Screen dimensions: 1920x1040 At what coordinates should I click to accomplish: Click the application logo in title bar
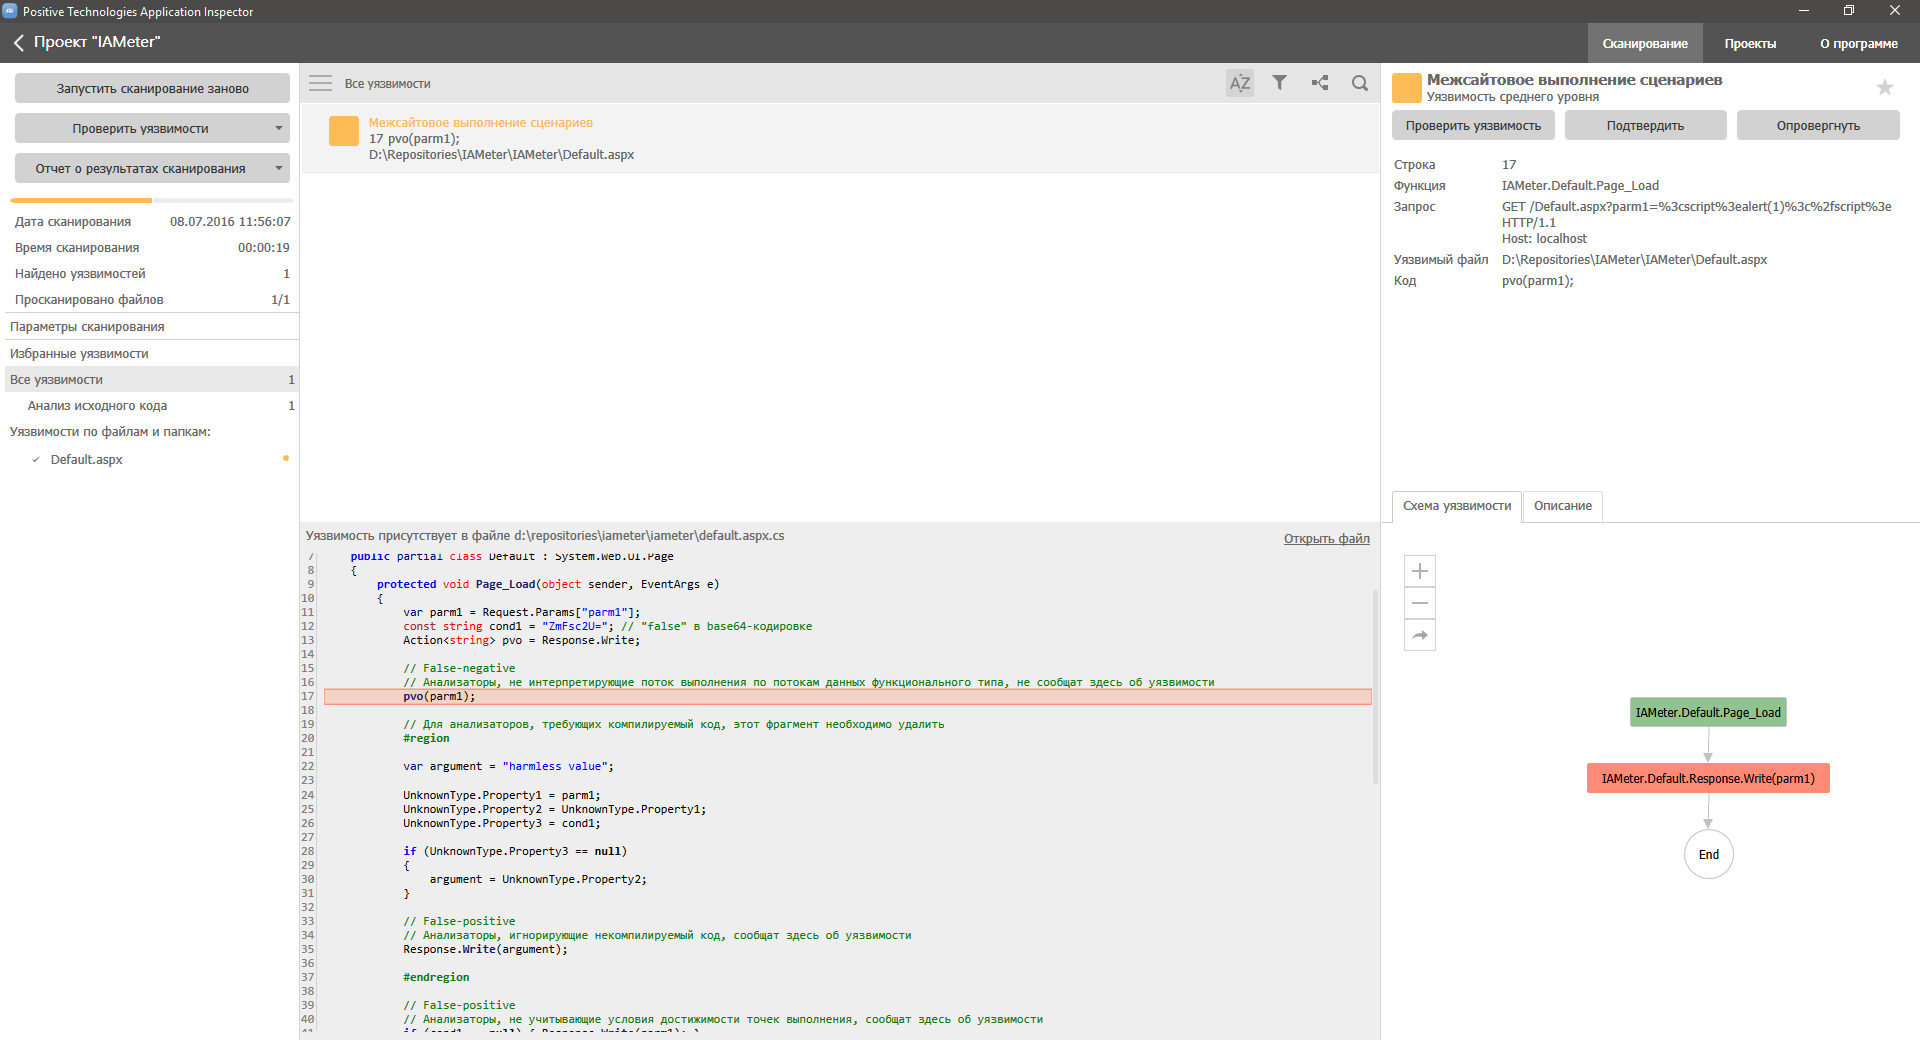(10, 11)
